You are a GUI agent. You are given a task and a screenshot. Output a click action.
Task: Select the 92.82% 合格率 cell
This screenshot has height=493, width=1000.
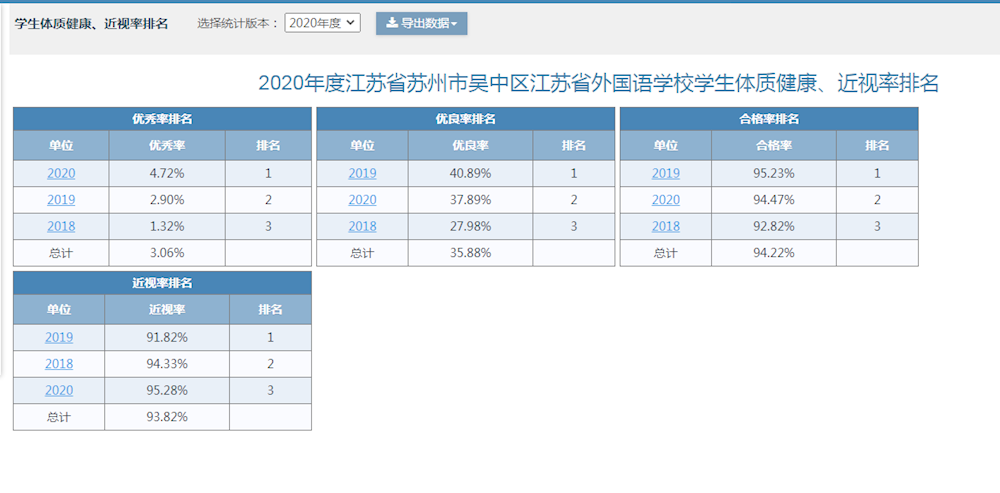774,226
